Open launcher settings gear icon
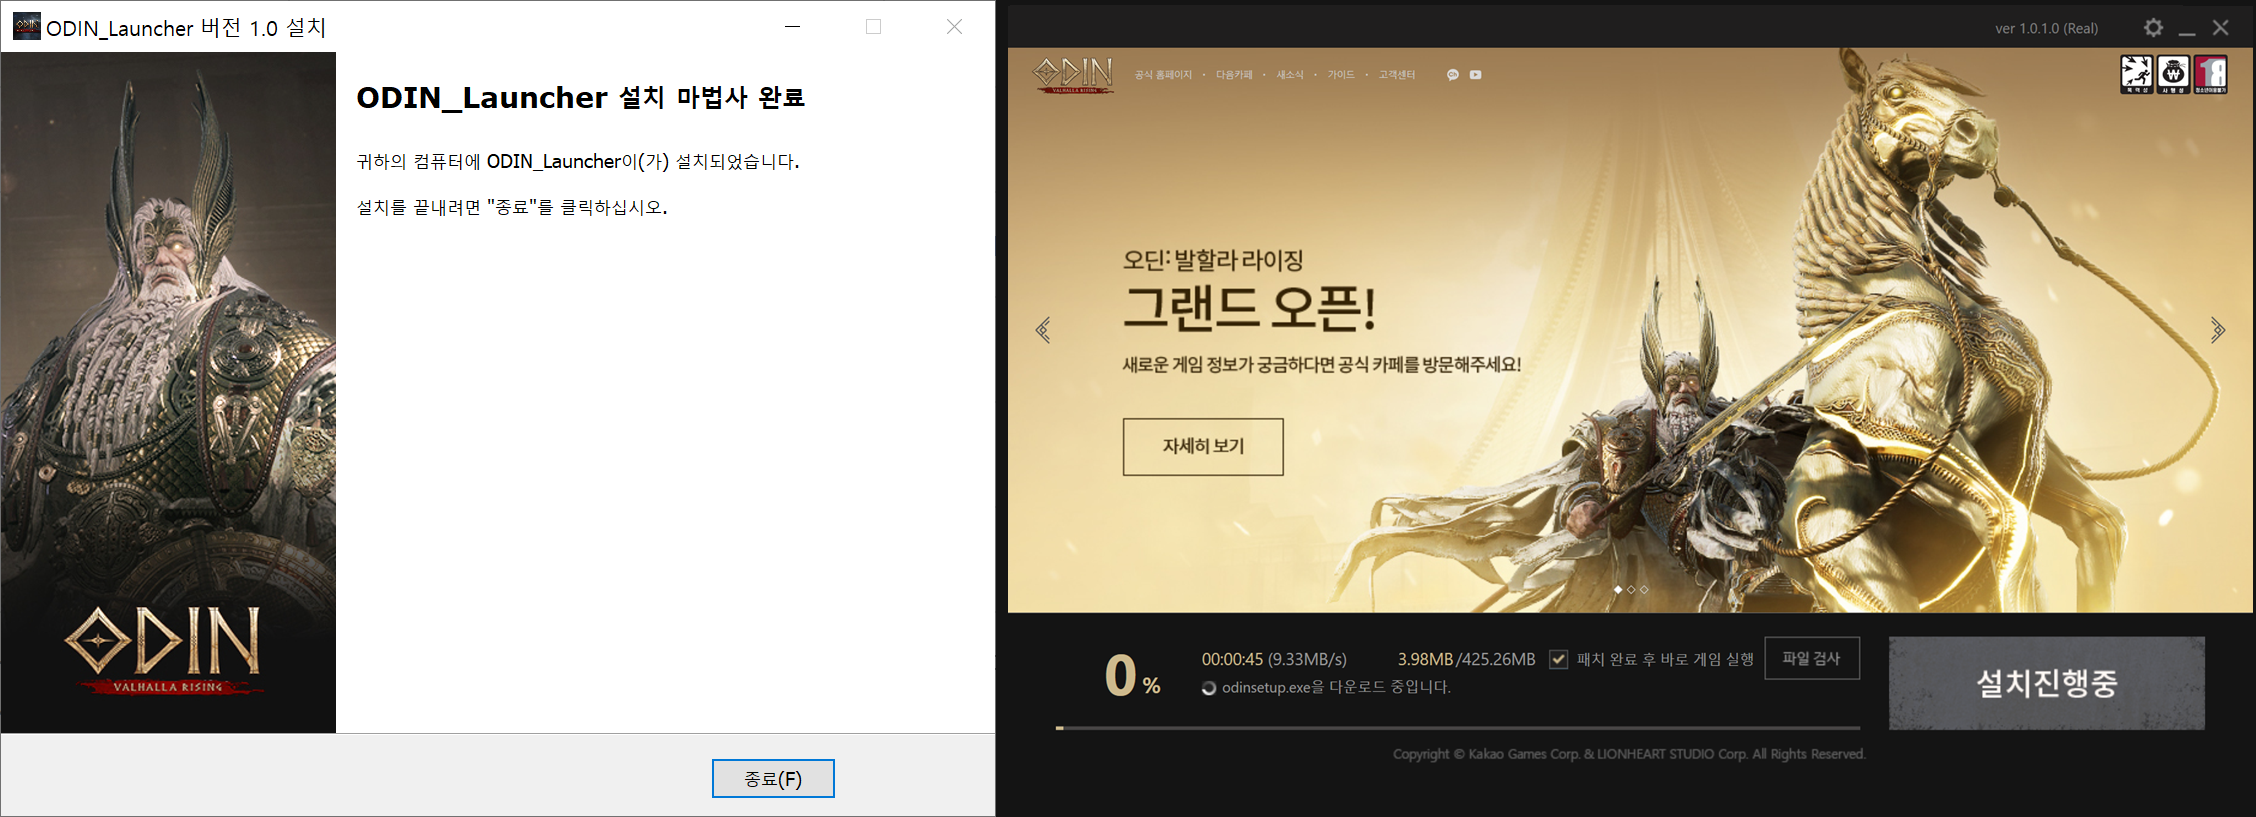 tap(2154, 28)
